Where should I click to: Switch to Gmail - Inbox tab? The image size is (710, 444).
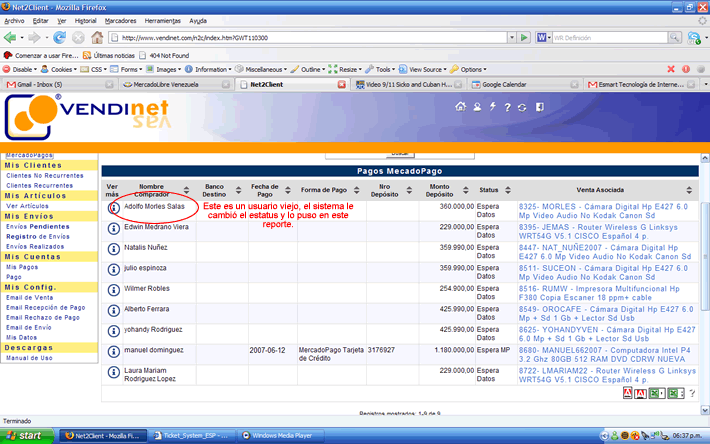(x=60, y=85)
